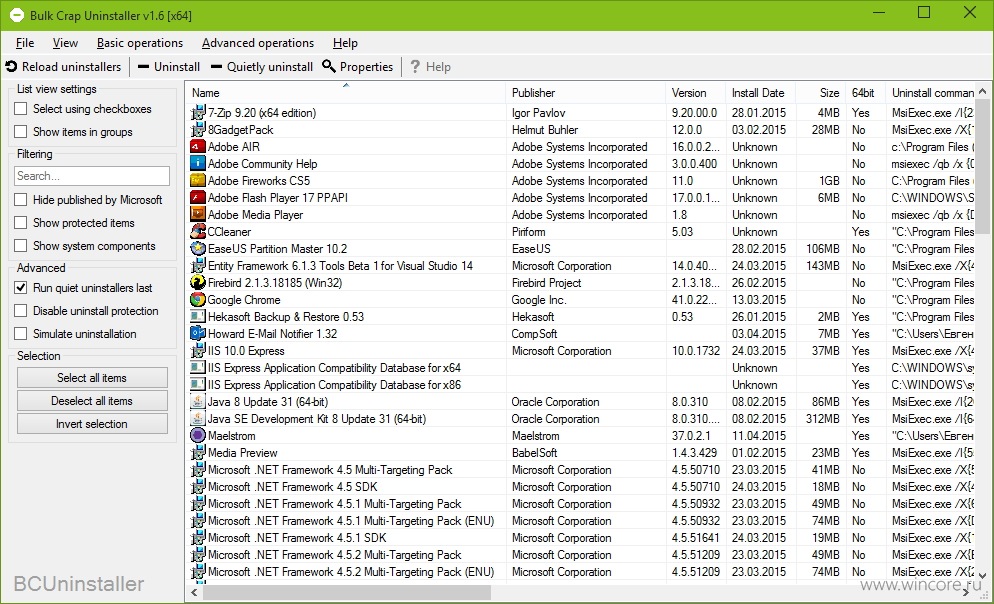The image size is (994, 604).
Task: Click the IIS 10.0 Express icon
Action: tap(198, 351)
